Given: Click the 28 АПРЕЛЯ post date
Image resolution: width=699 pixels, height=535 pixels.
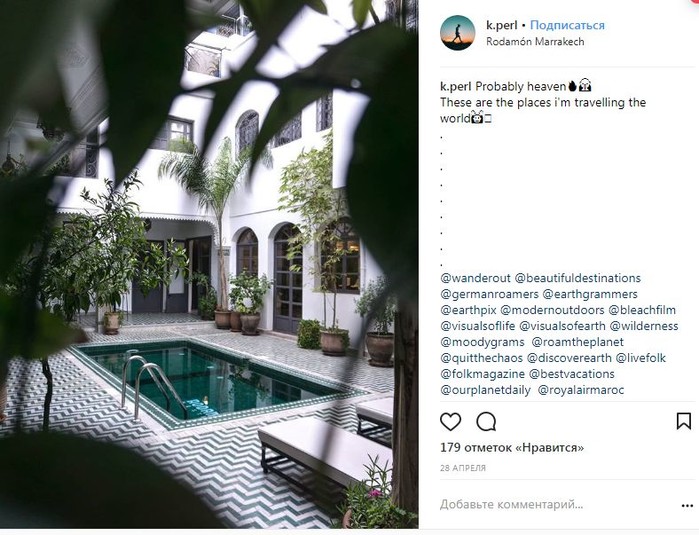Looking at the screenshot, I should 463,468.
